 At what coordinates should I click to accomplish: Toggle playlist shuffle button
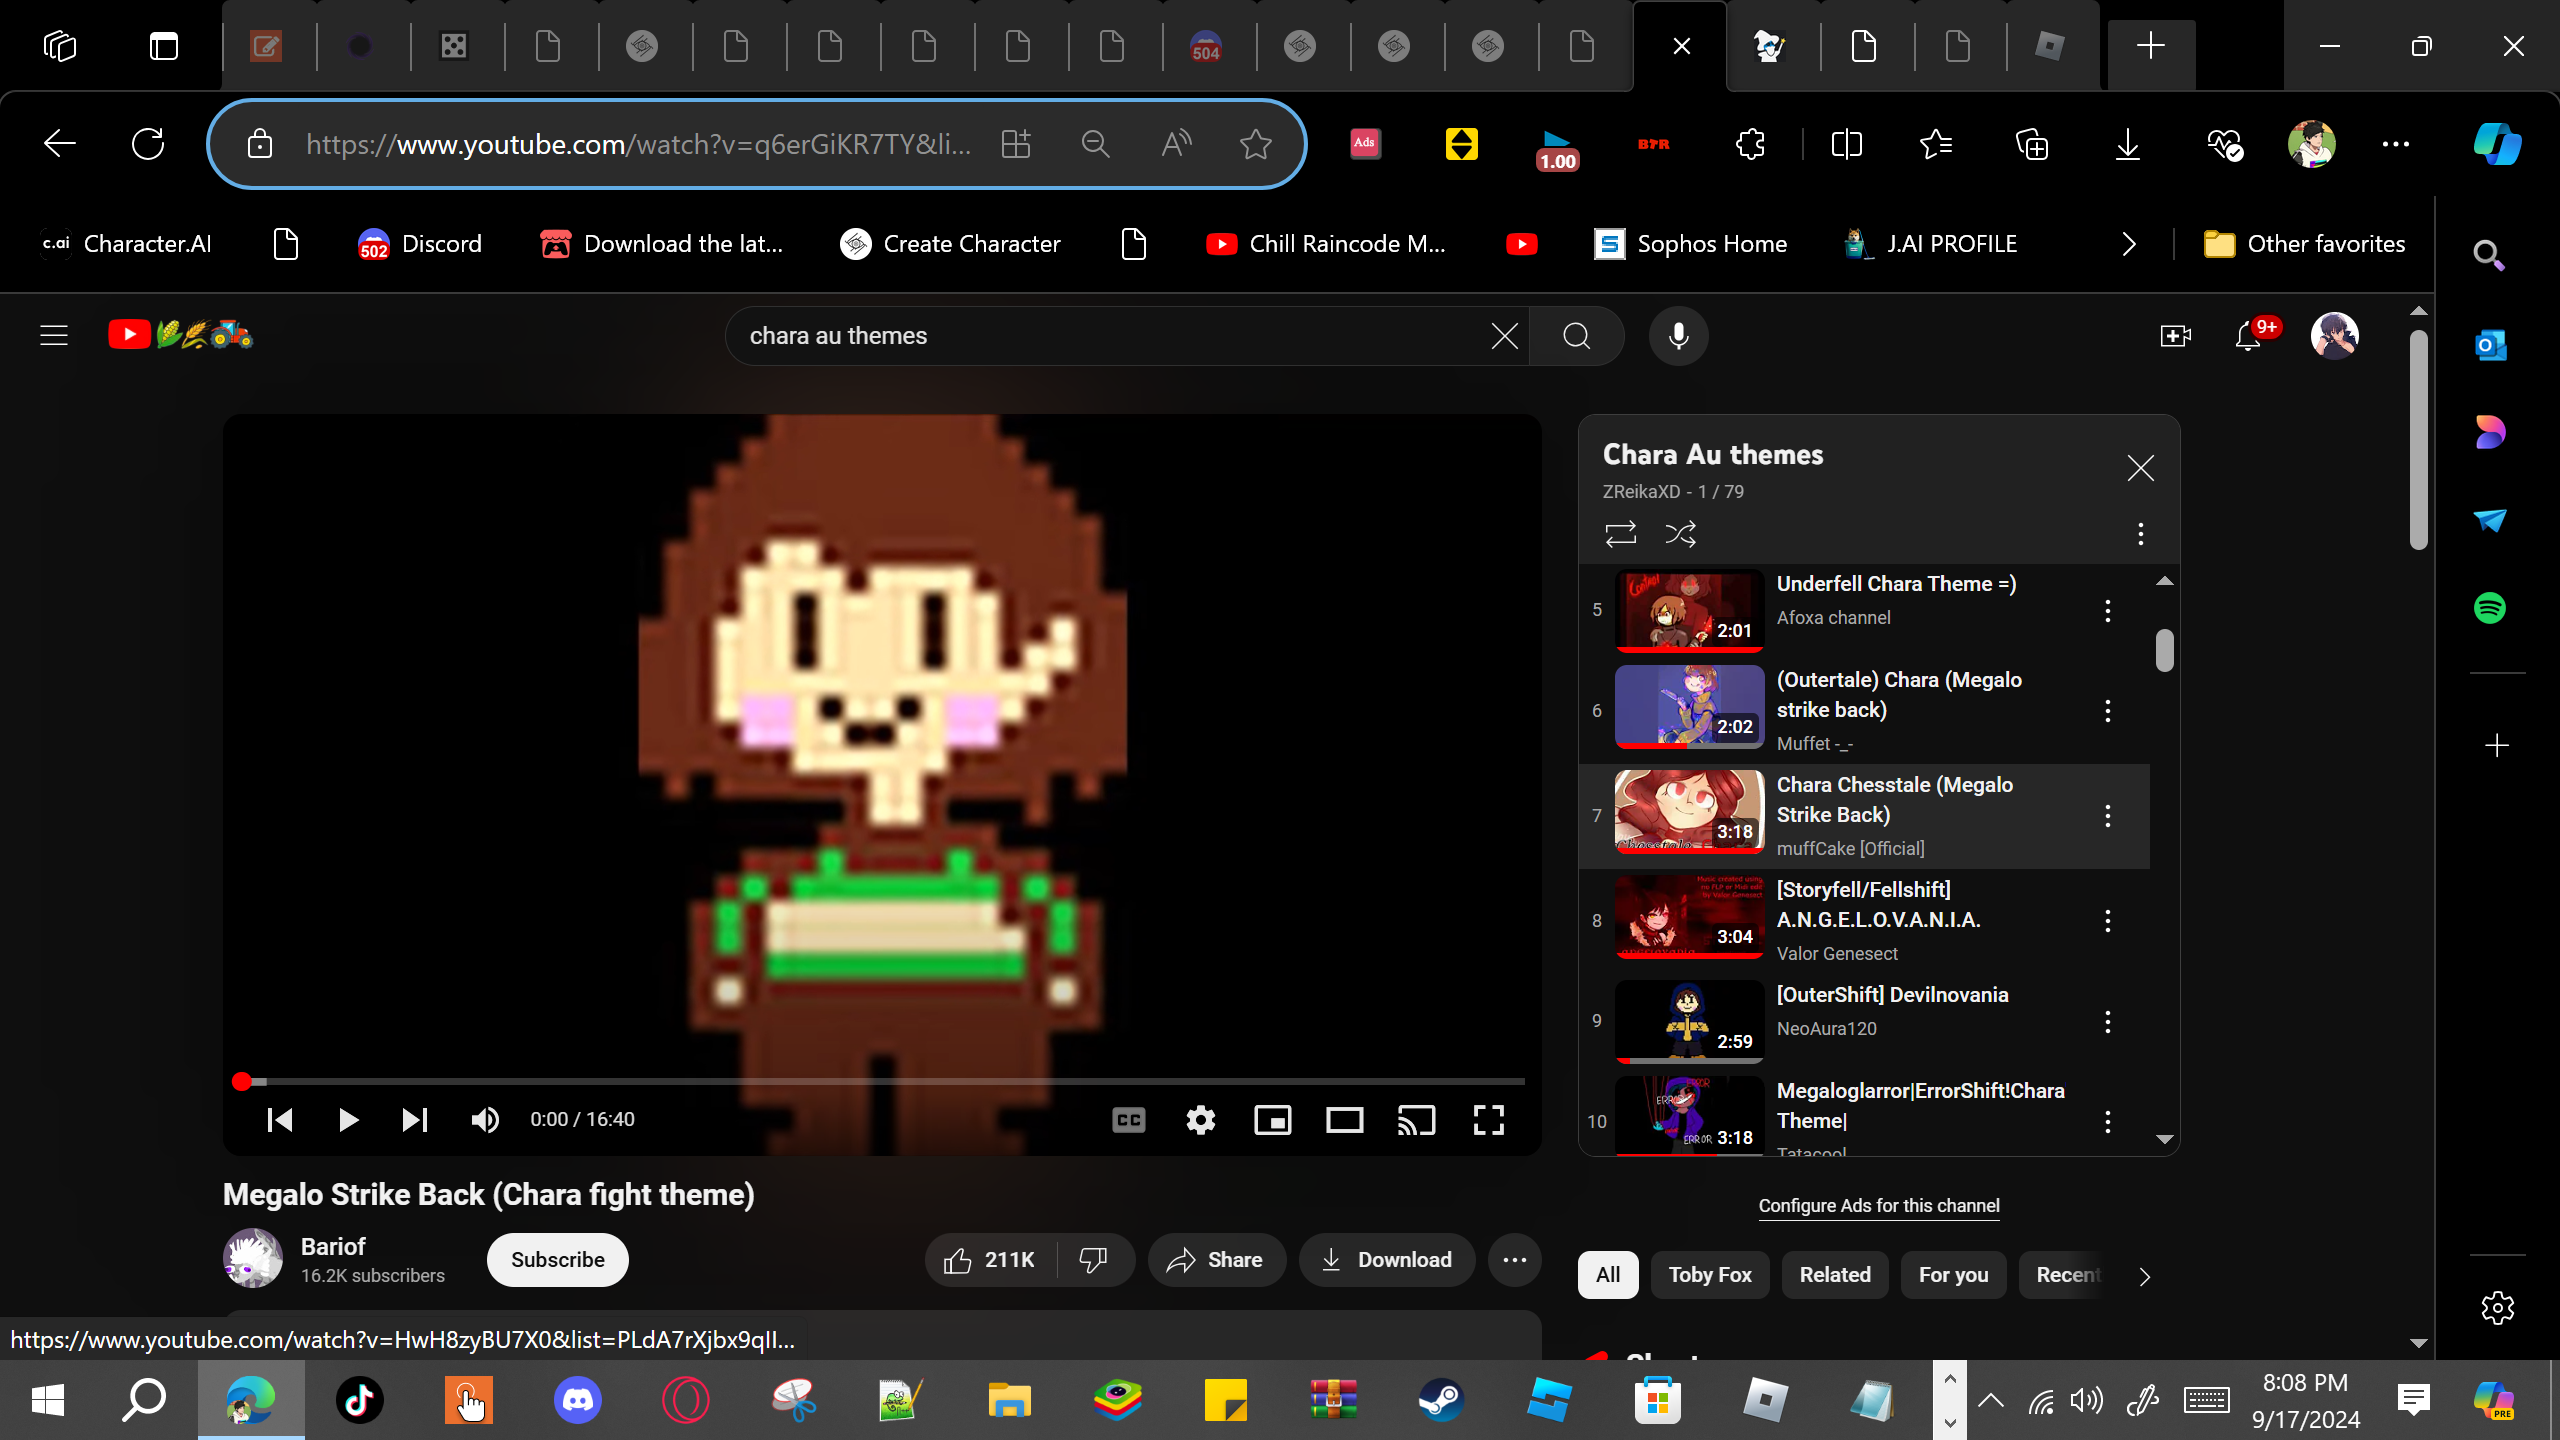[1680, 534]
